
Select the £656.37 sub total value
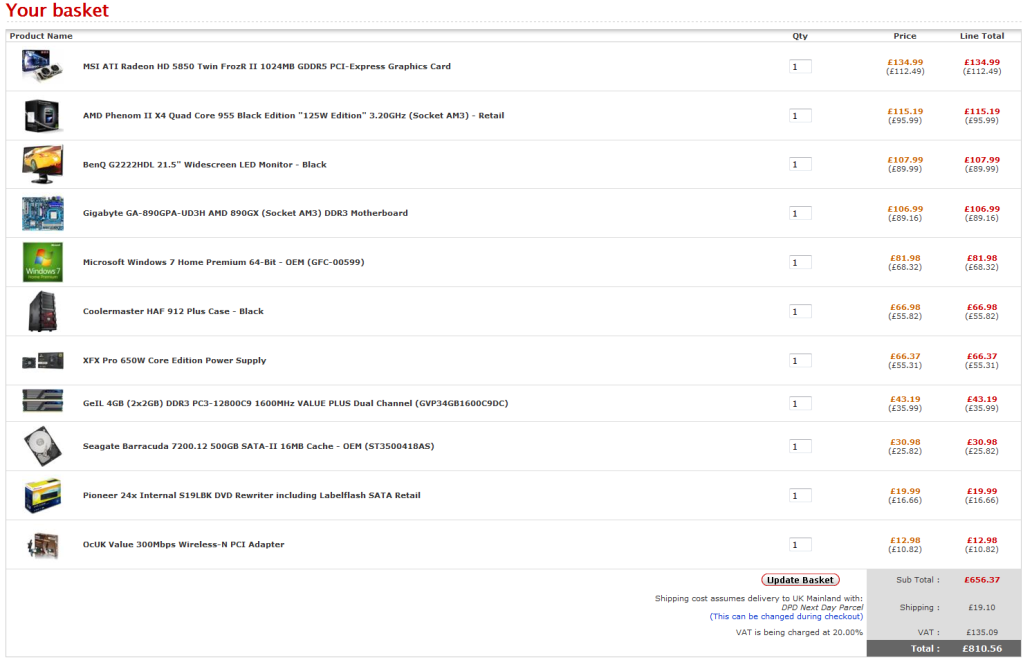point(982,580)
